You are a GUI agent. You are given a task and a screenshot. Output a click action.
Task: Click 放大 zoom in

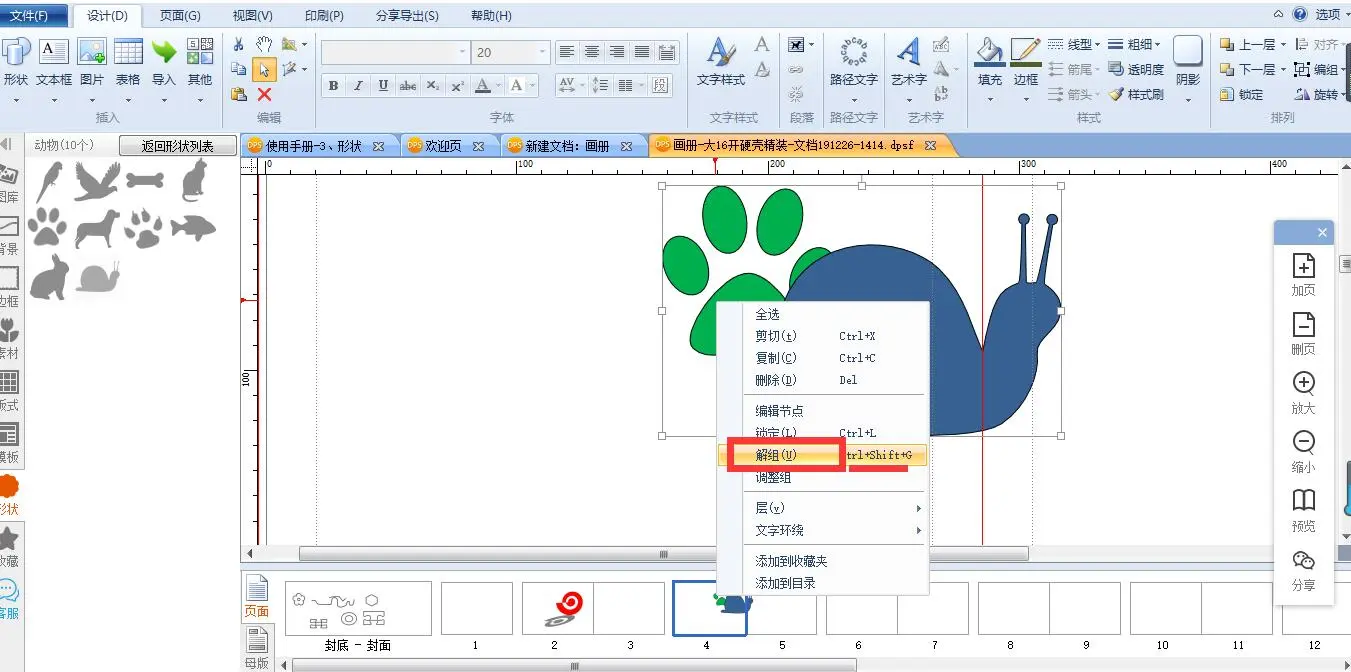pos(1303,393)
